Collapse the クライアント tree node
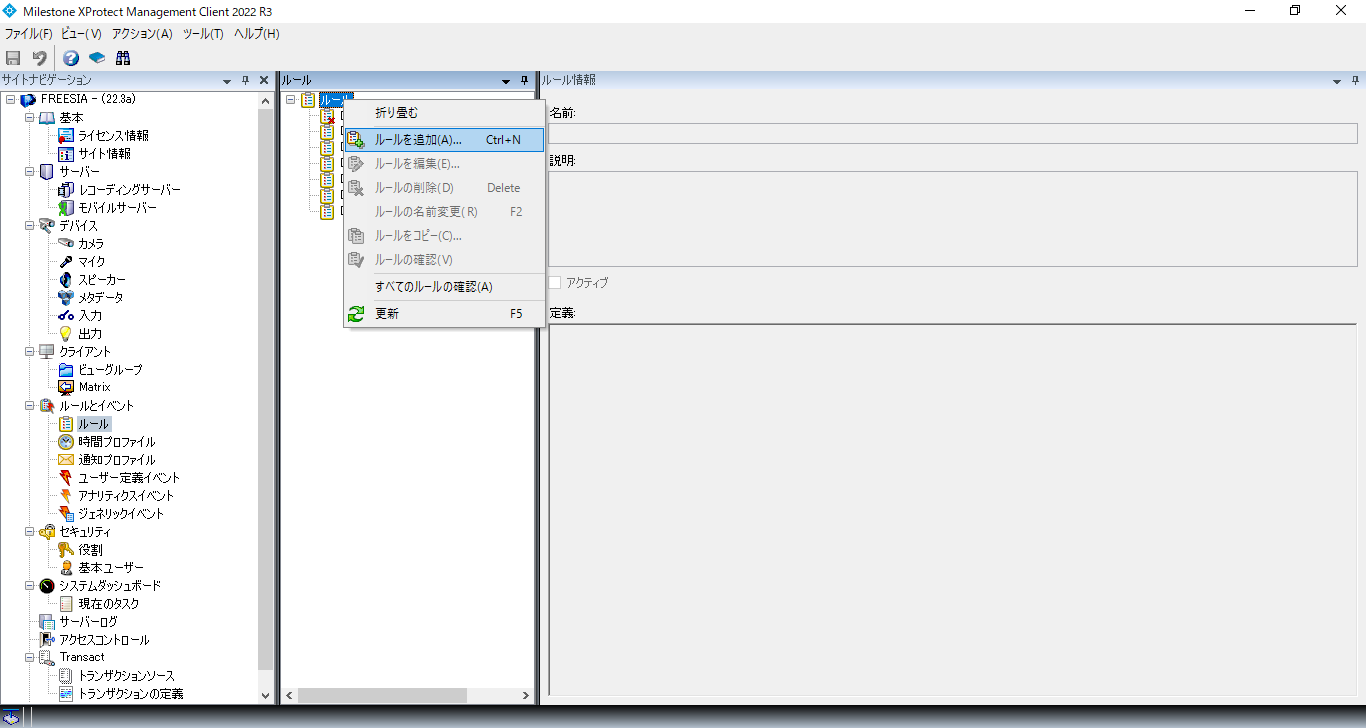Screen dimensions: 1366x728 click(30, 352)
